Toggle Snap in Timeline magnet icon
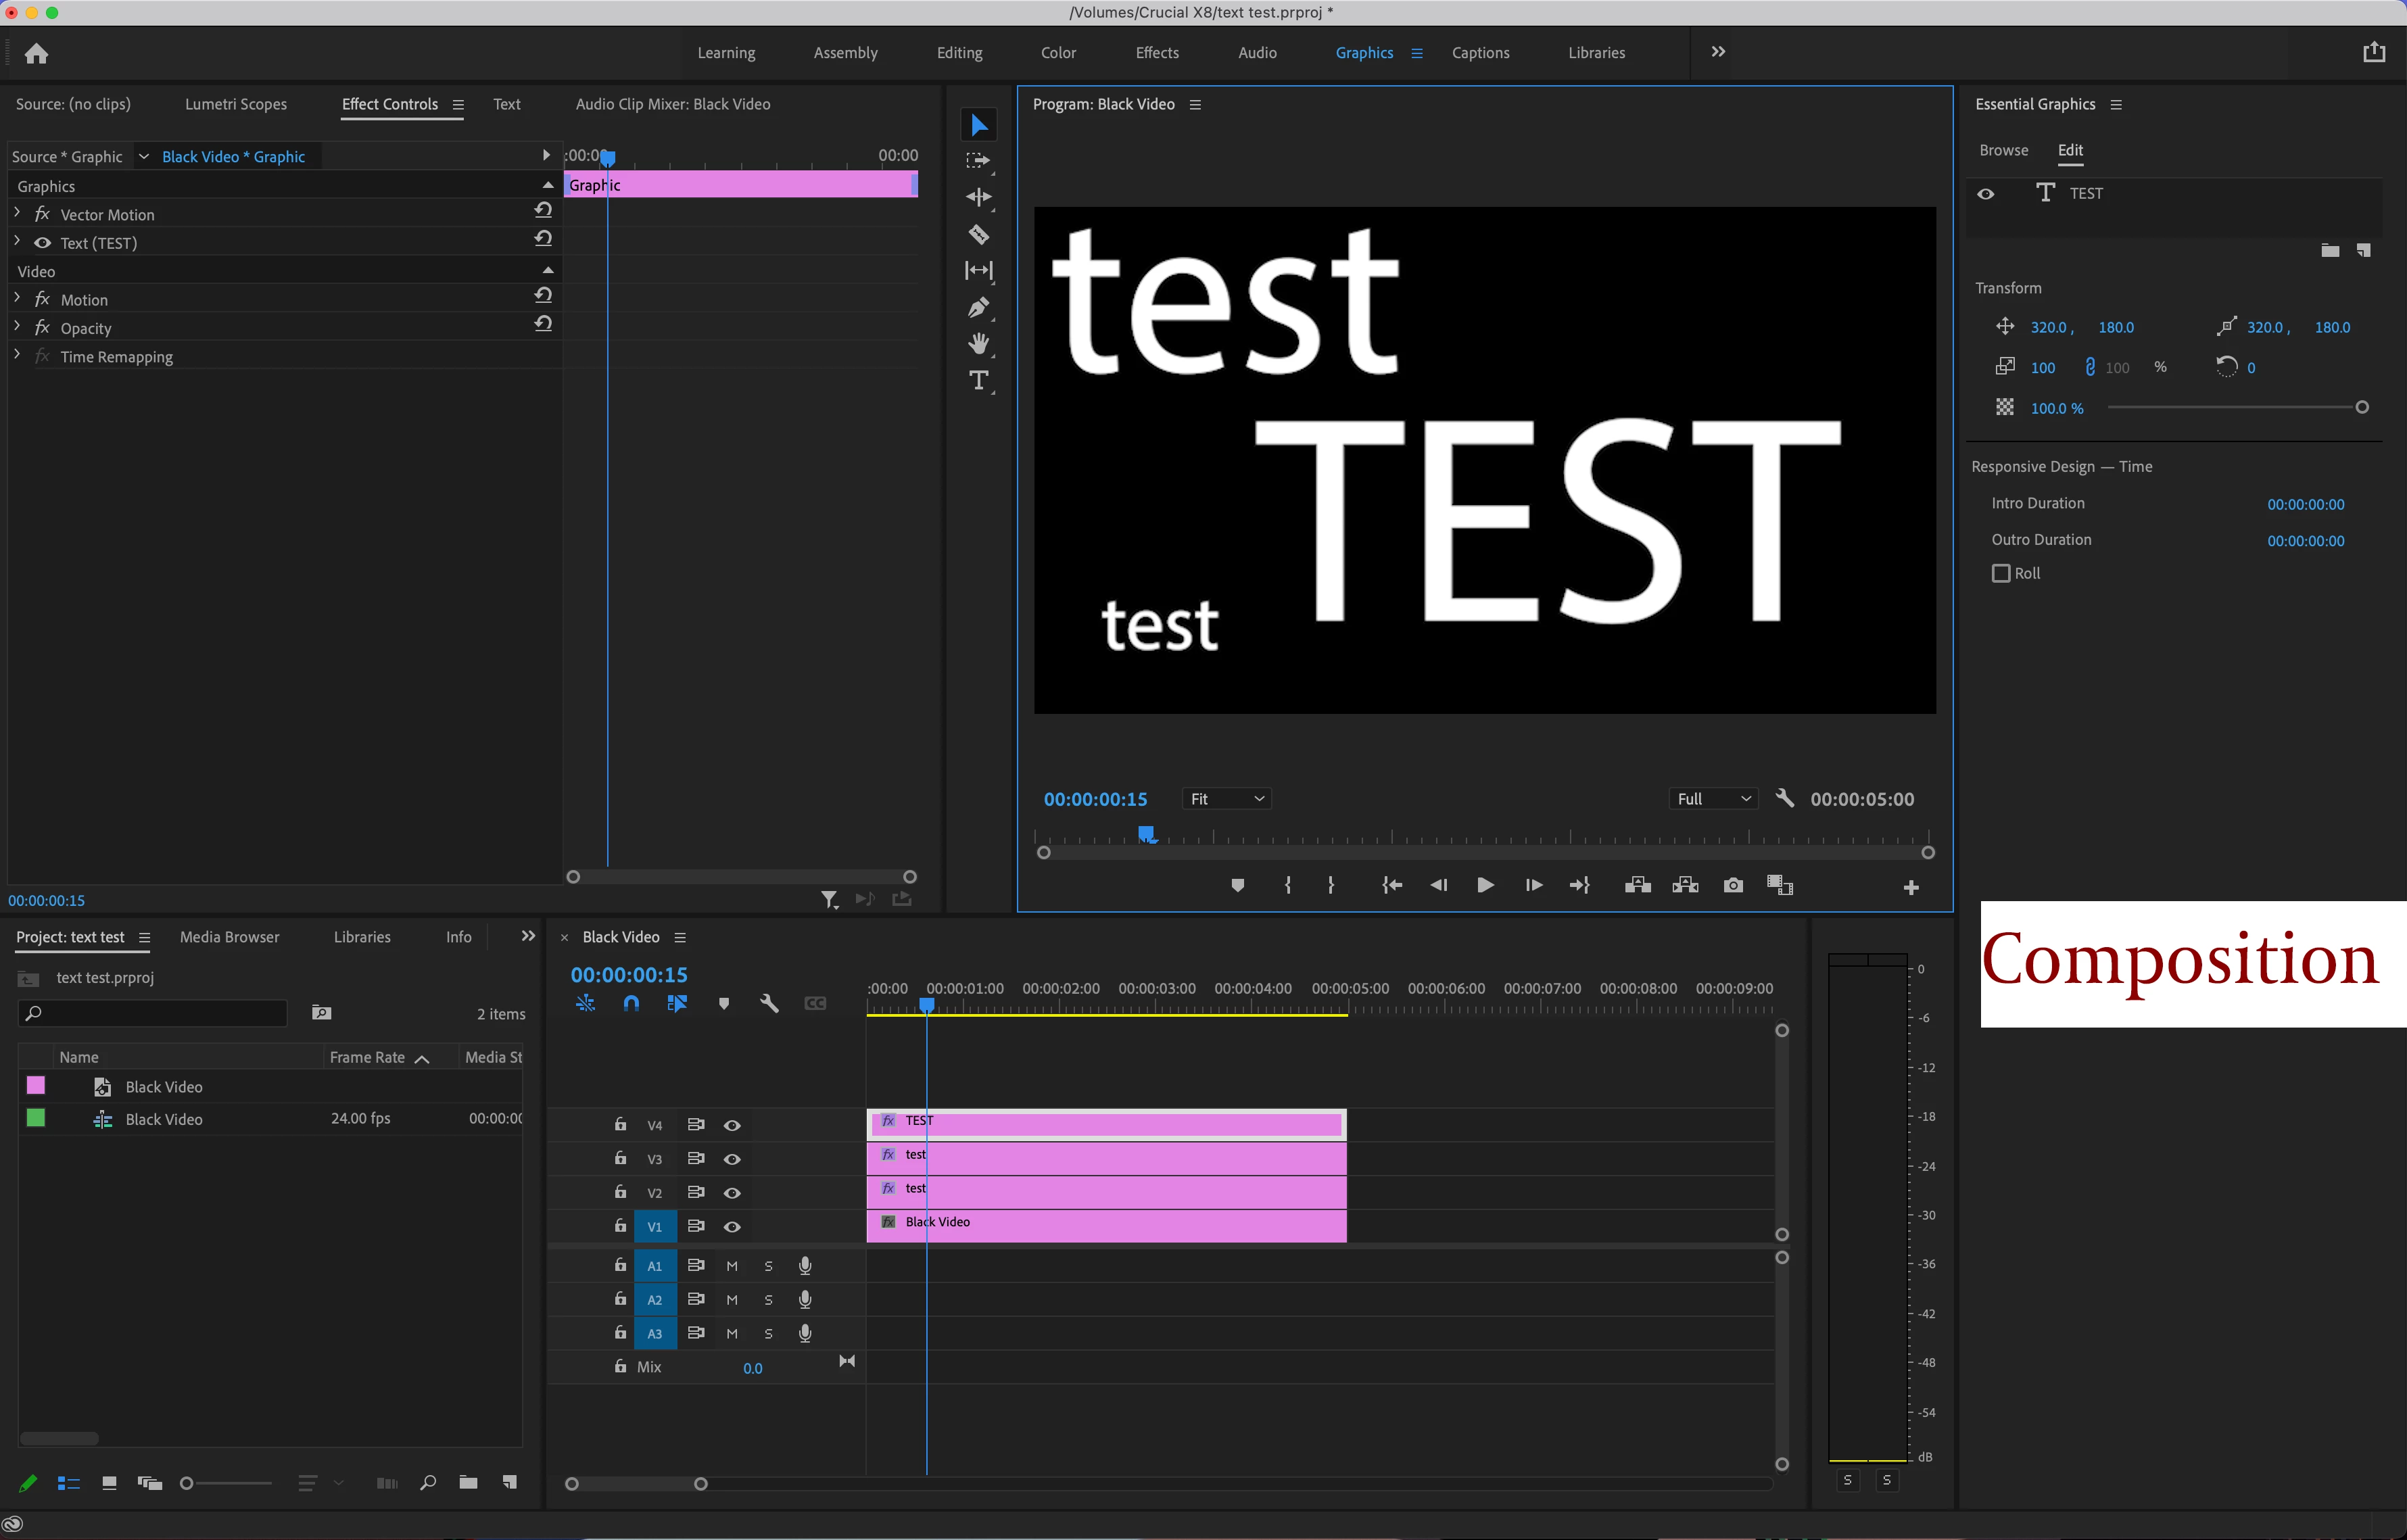This screenshot has width=2407, height=1540. 631,1003
